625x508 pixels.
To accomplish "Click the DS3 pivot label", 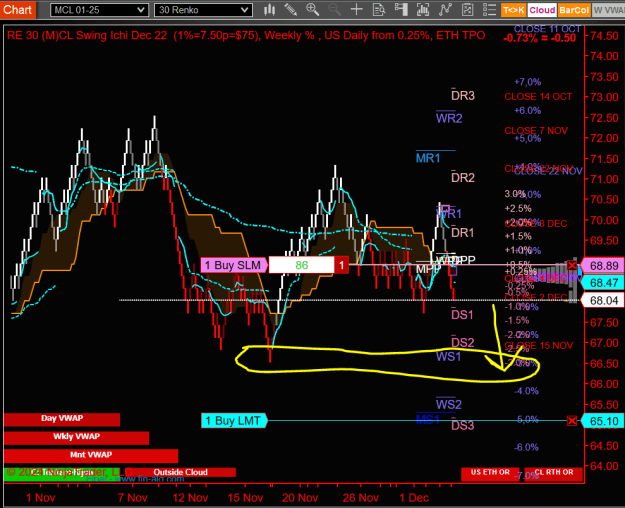I will tap(463, 425).
